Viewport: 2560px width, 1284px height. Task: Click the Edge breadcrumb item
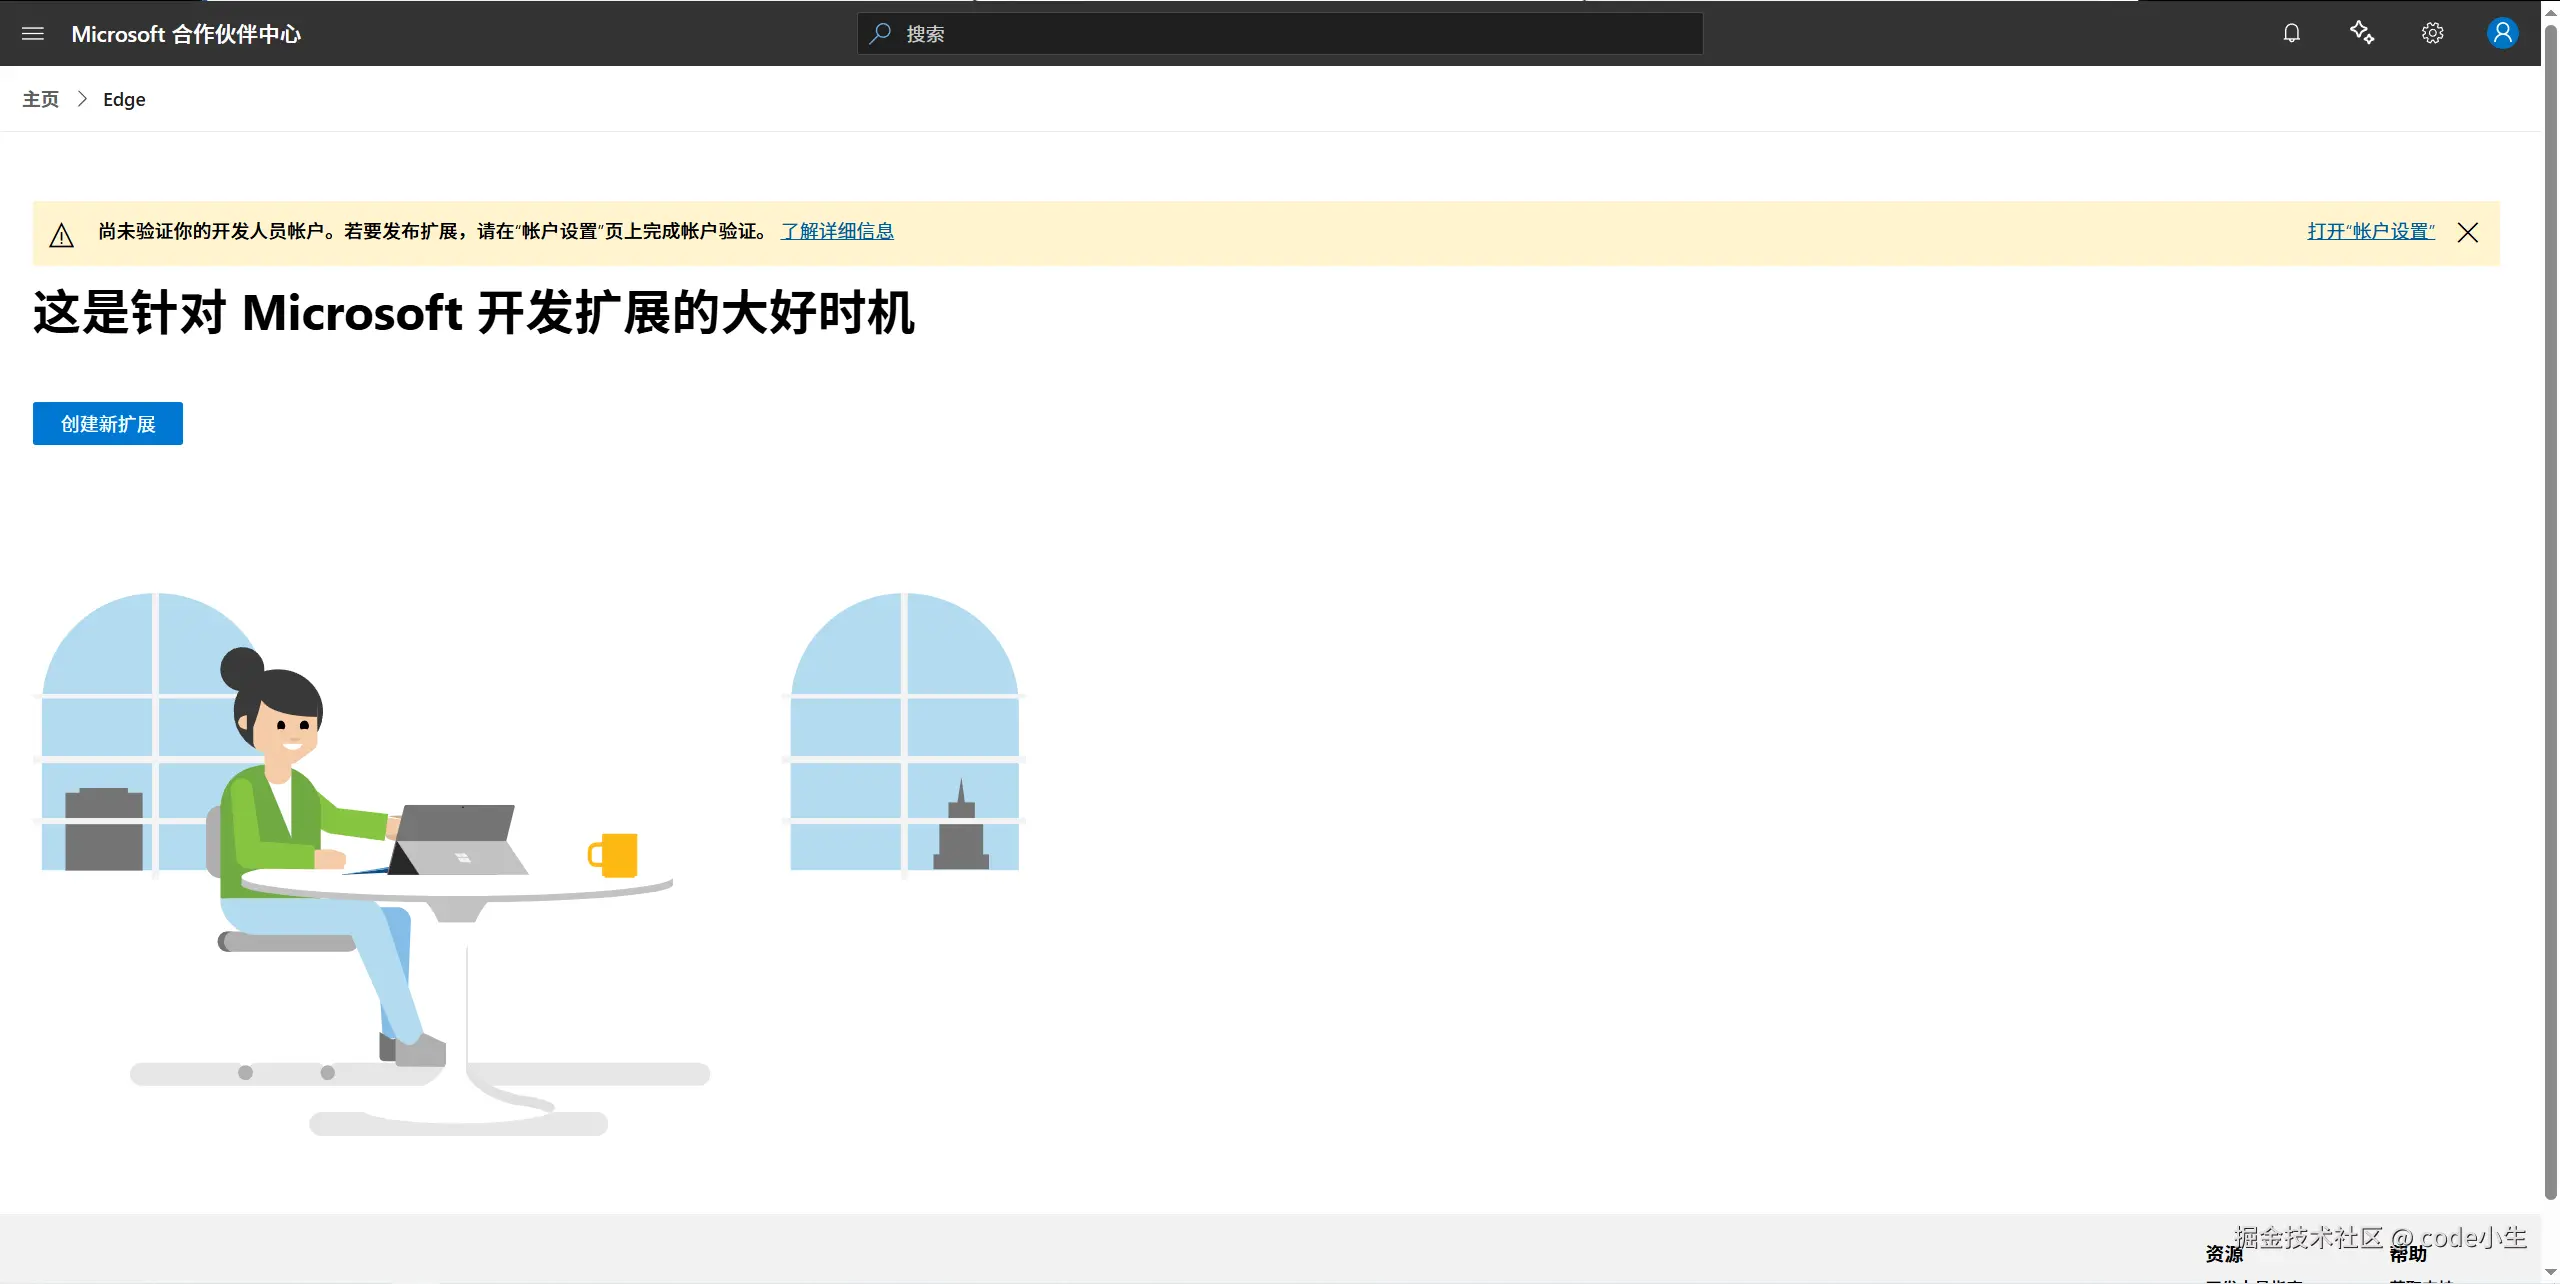124,100
